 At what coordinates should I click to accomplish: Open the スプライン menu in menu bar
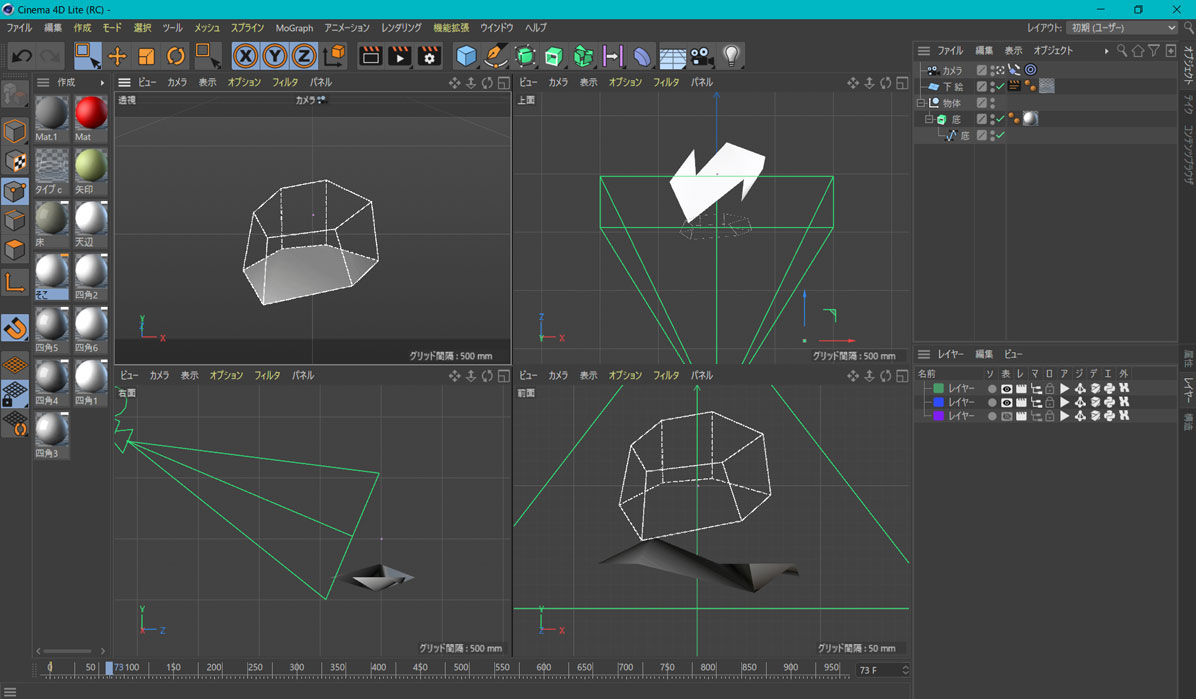pyautogui.click(x=247, y=28)
